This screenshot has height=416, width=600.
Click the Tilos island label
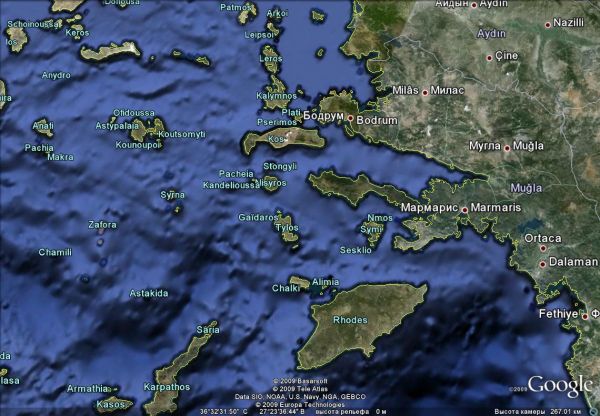tap(287, 228)
